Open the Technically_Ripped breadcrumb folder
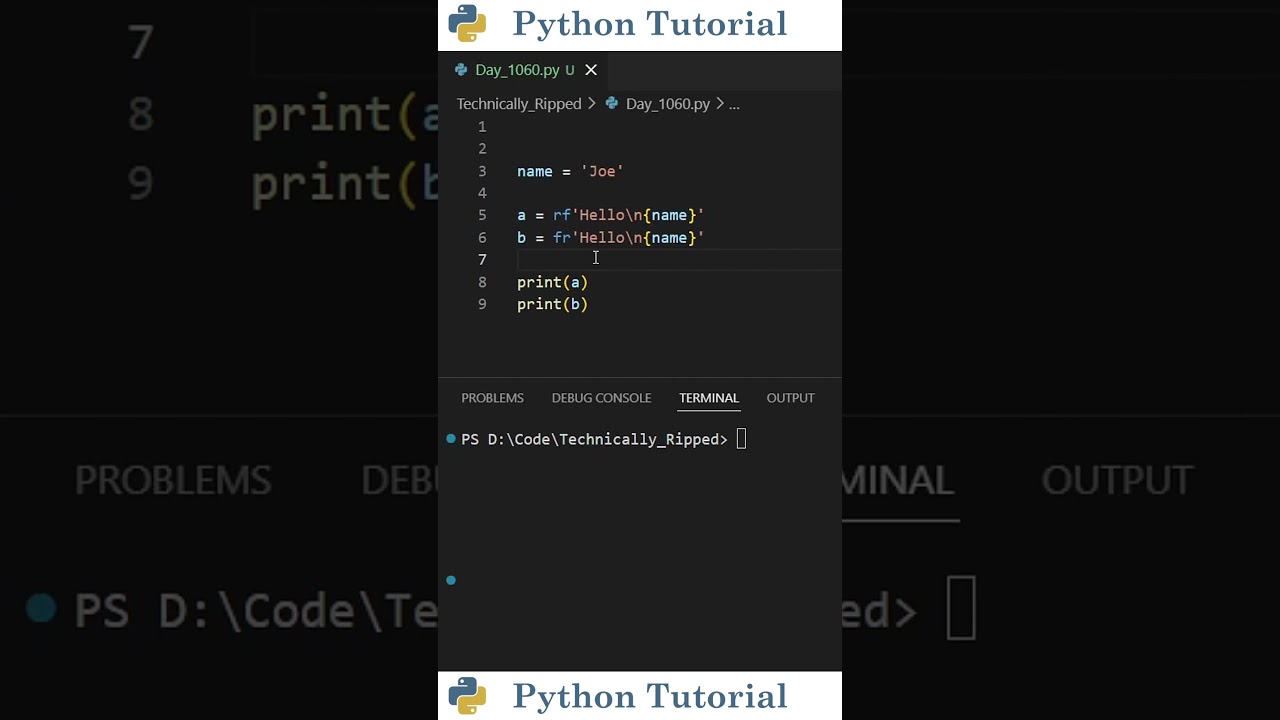Image resolution: width=1280 pixels, height=720 pixels. coord(519,104)
